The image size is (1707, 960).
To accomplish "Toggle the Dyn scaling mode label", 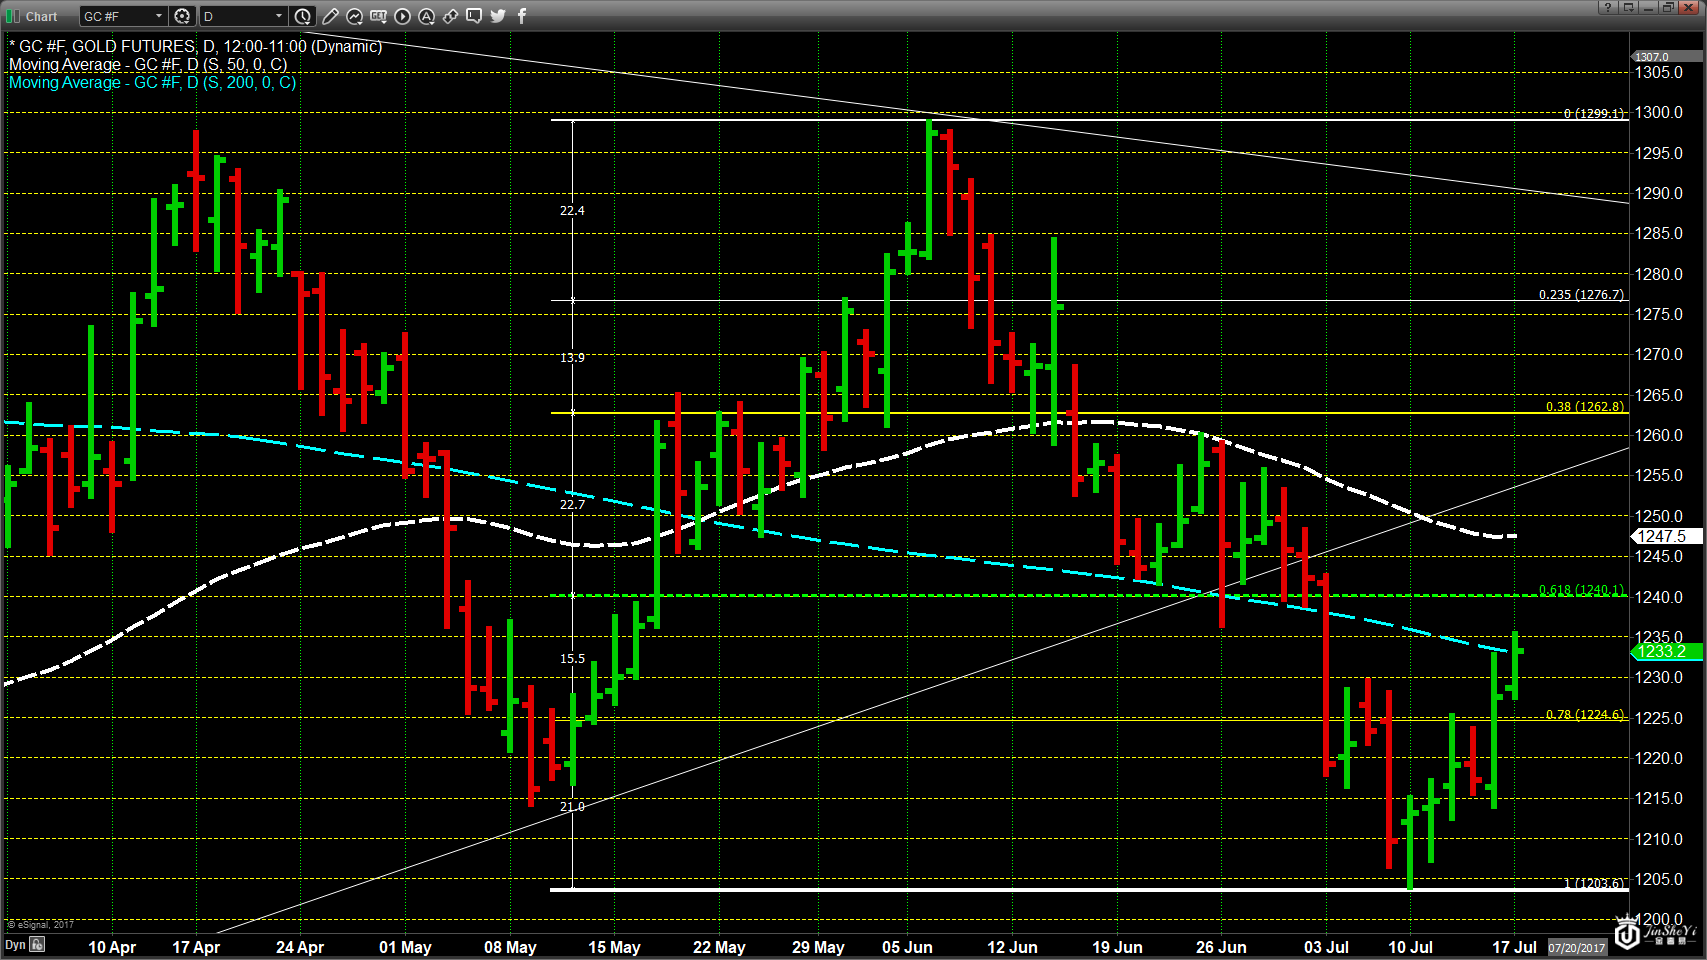I will 15,945.
